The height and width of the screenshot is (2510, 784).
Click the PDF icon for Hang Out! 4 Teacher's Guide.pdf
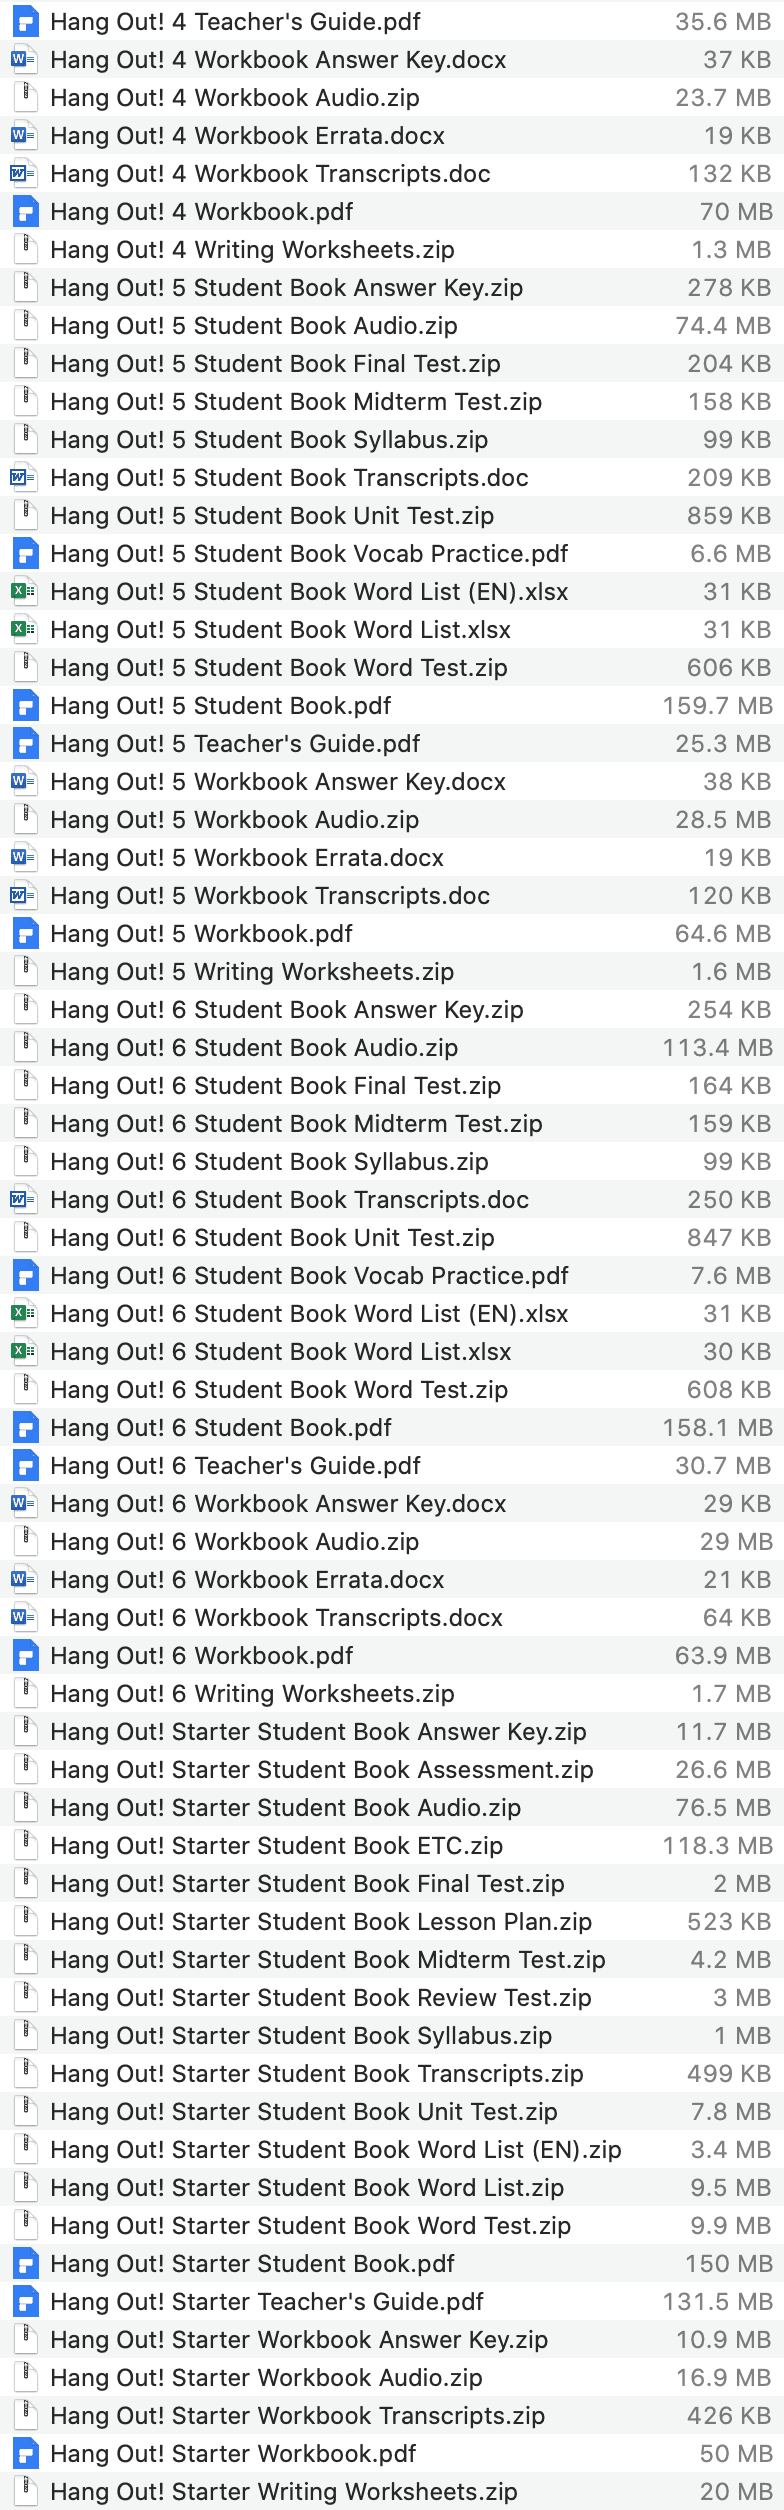tap(25, 21)
